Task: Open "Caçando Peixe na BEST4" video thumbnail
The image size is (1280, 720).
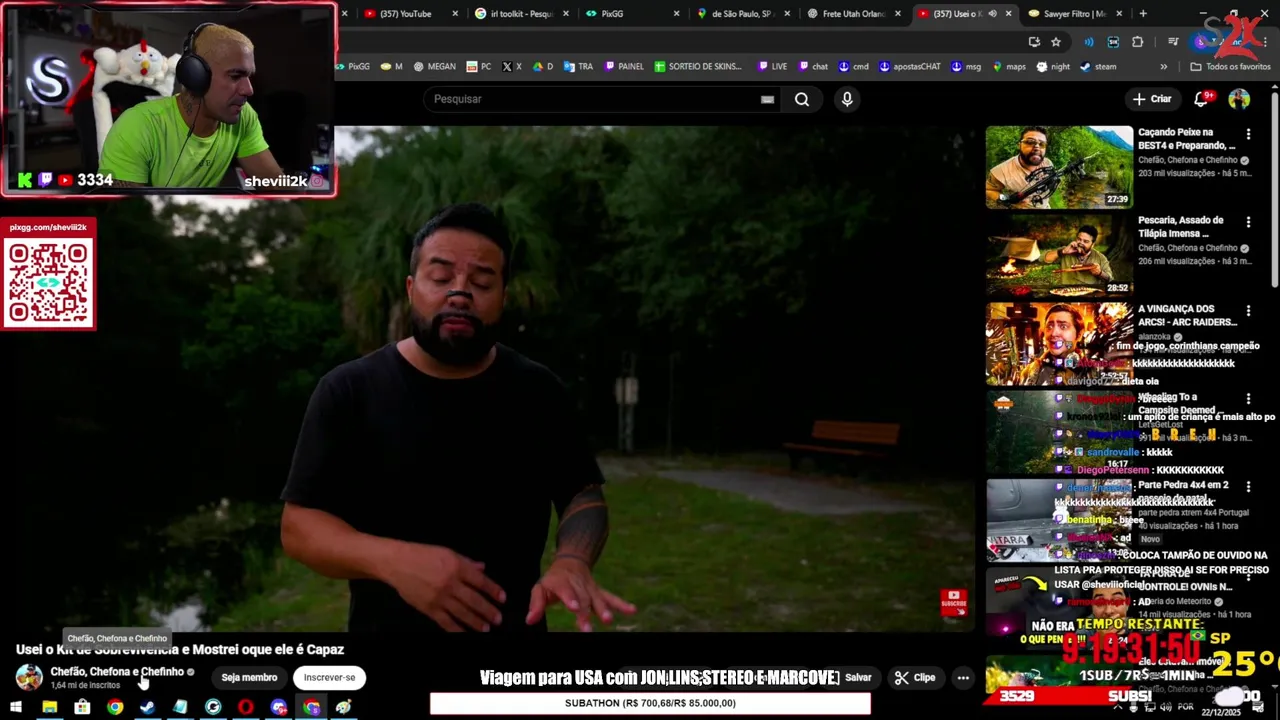Action: pos(1059,167)
